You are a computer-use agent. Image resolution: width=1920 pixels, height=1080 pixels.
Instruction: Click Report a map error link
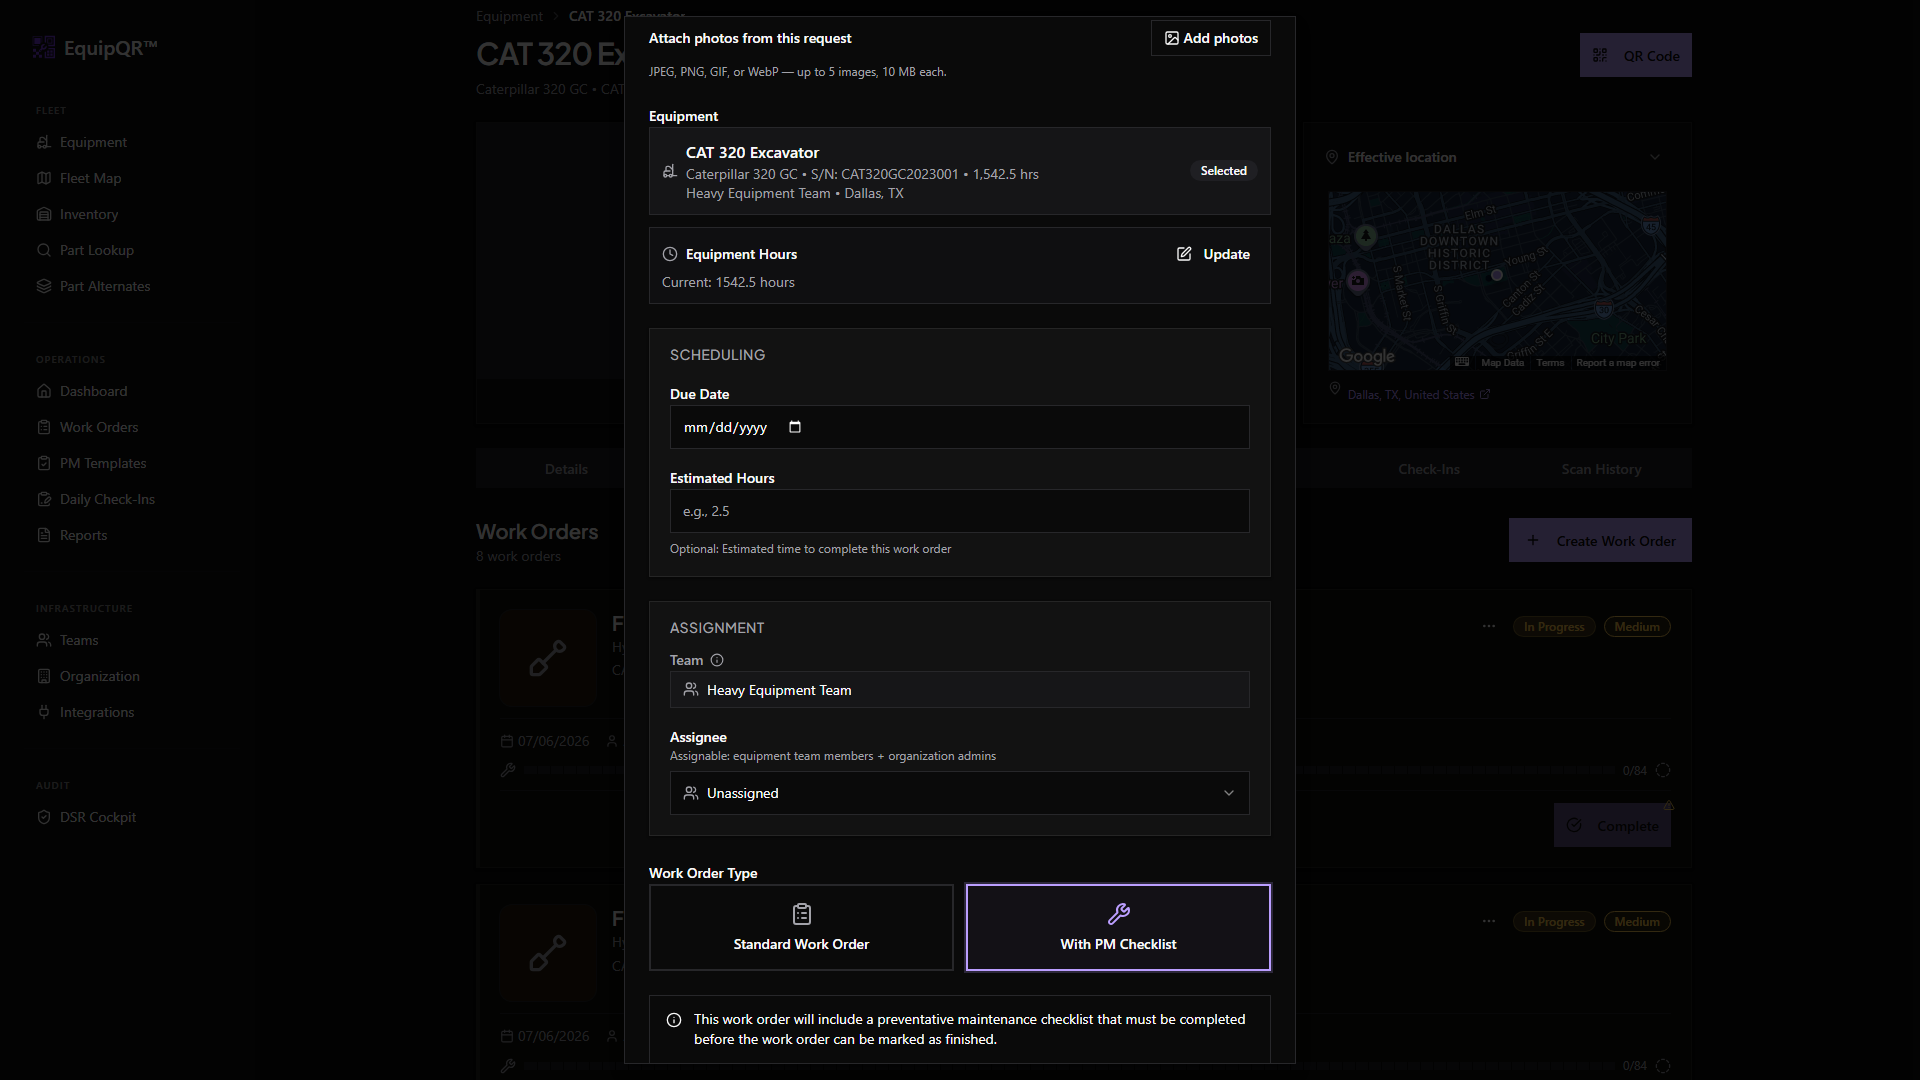click(x=1618, y=363)
